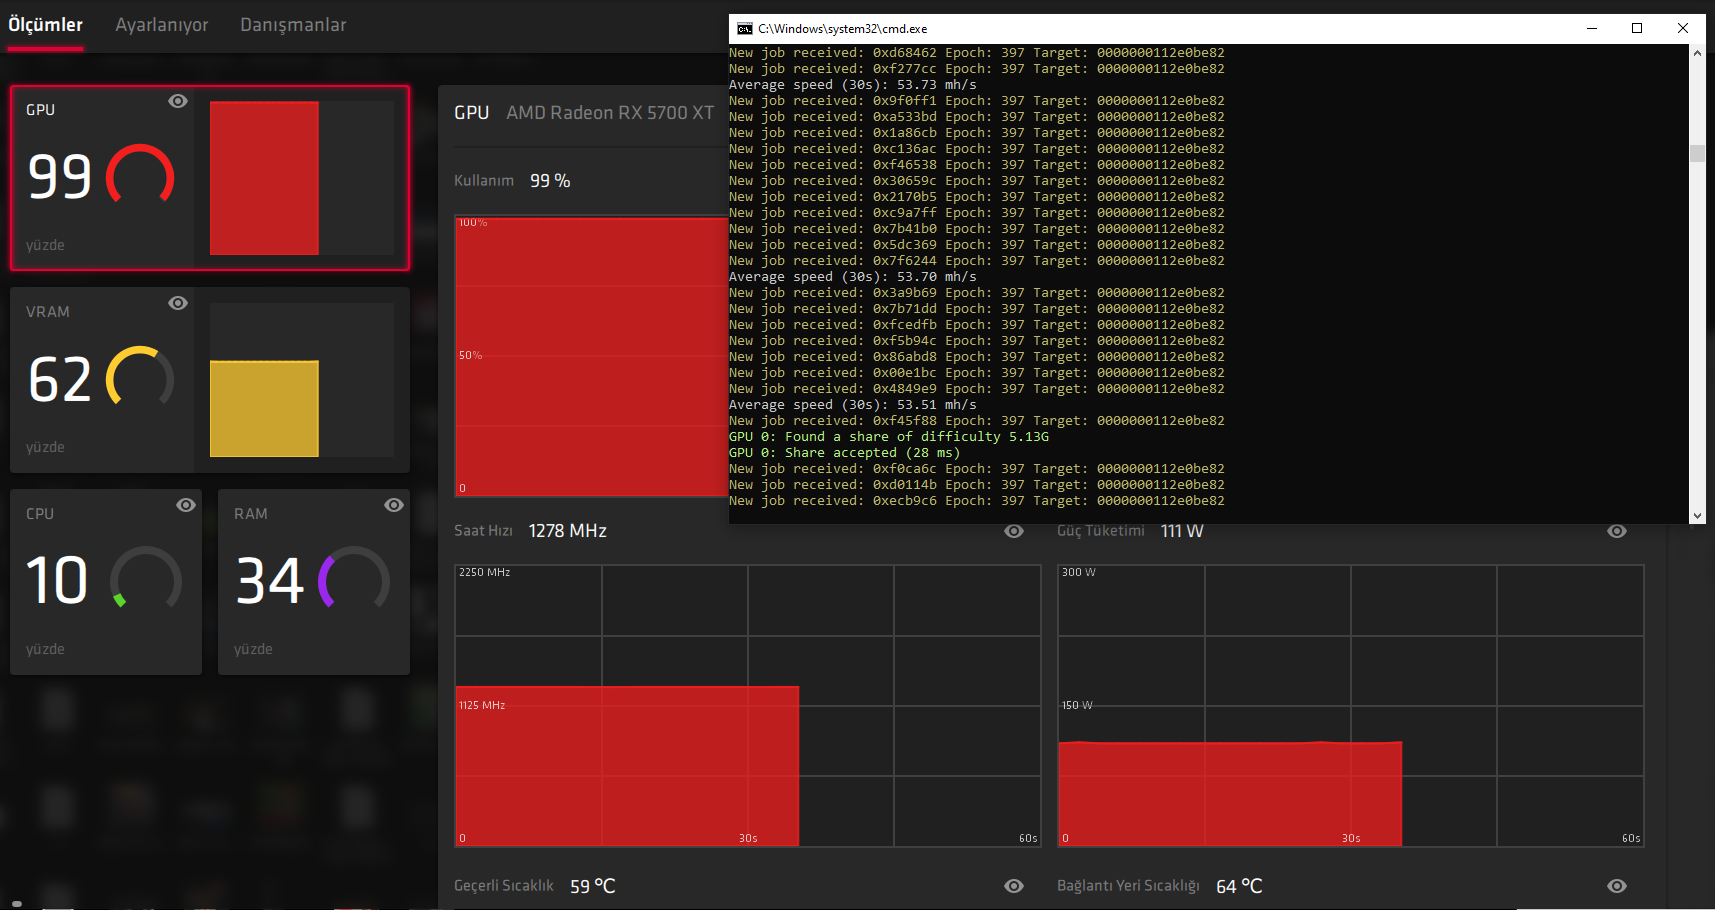
Task: Click the cmd scrollbar down arrow
Action: (x=1697, y=516)
